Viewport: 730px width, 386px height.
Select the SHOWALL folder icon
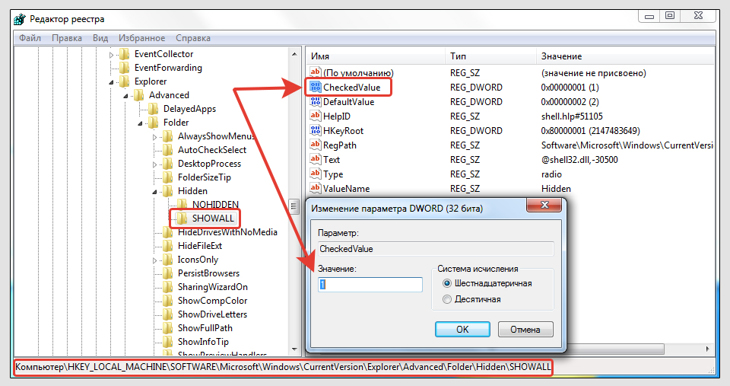(x=182, y=218)
